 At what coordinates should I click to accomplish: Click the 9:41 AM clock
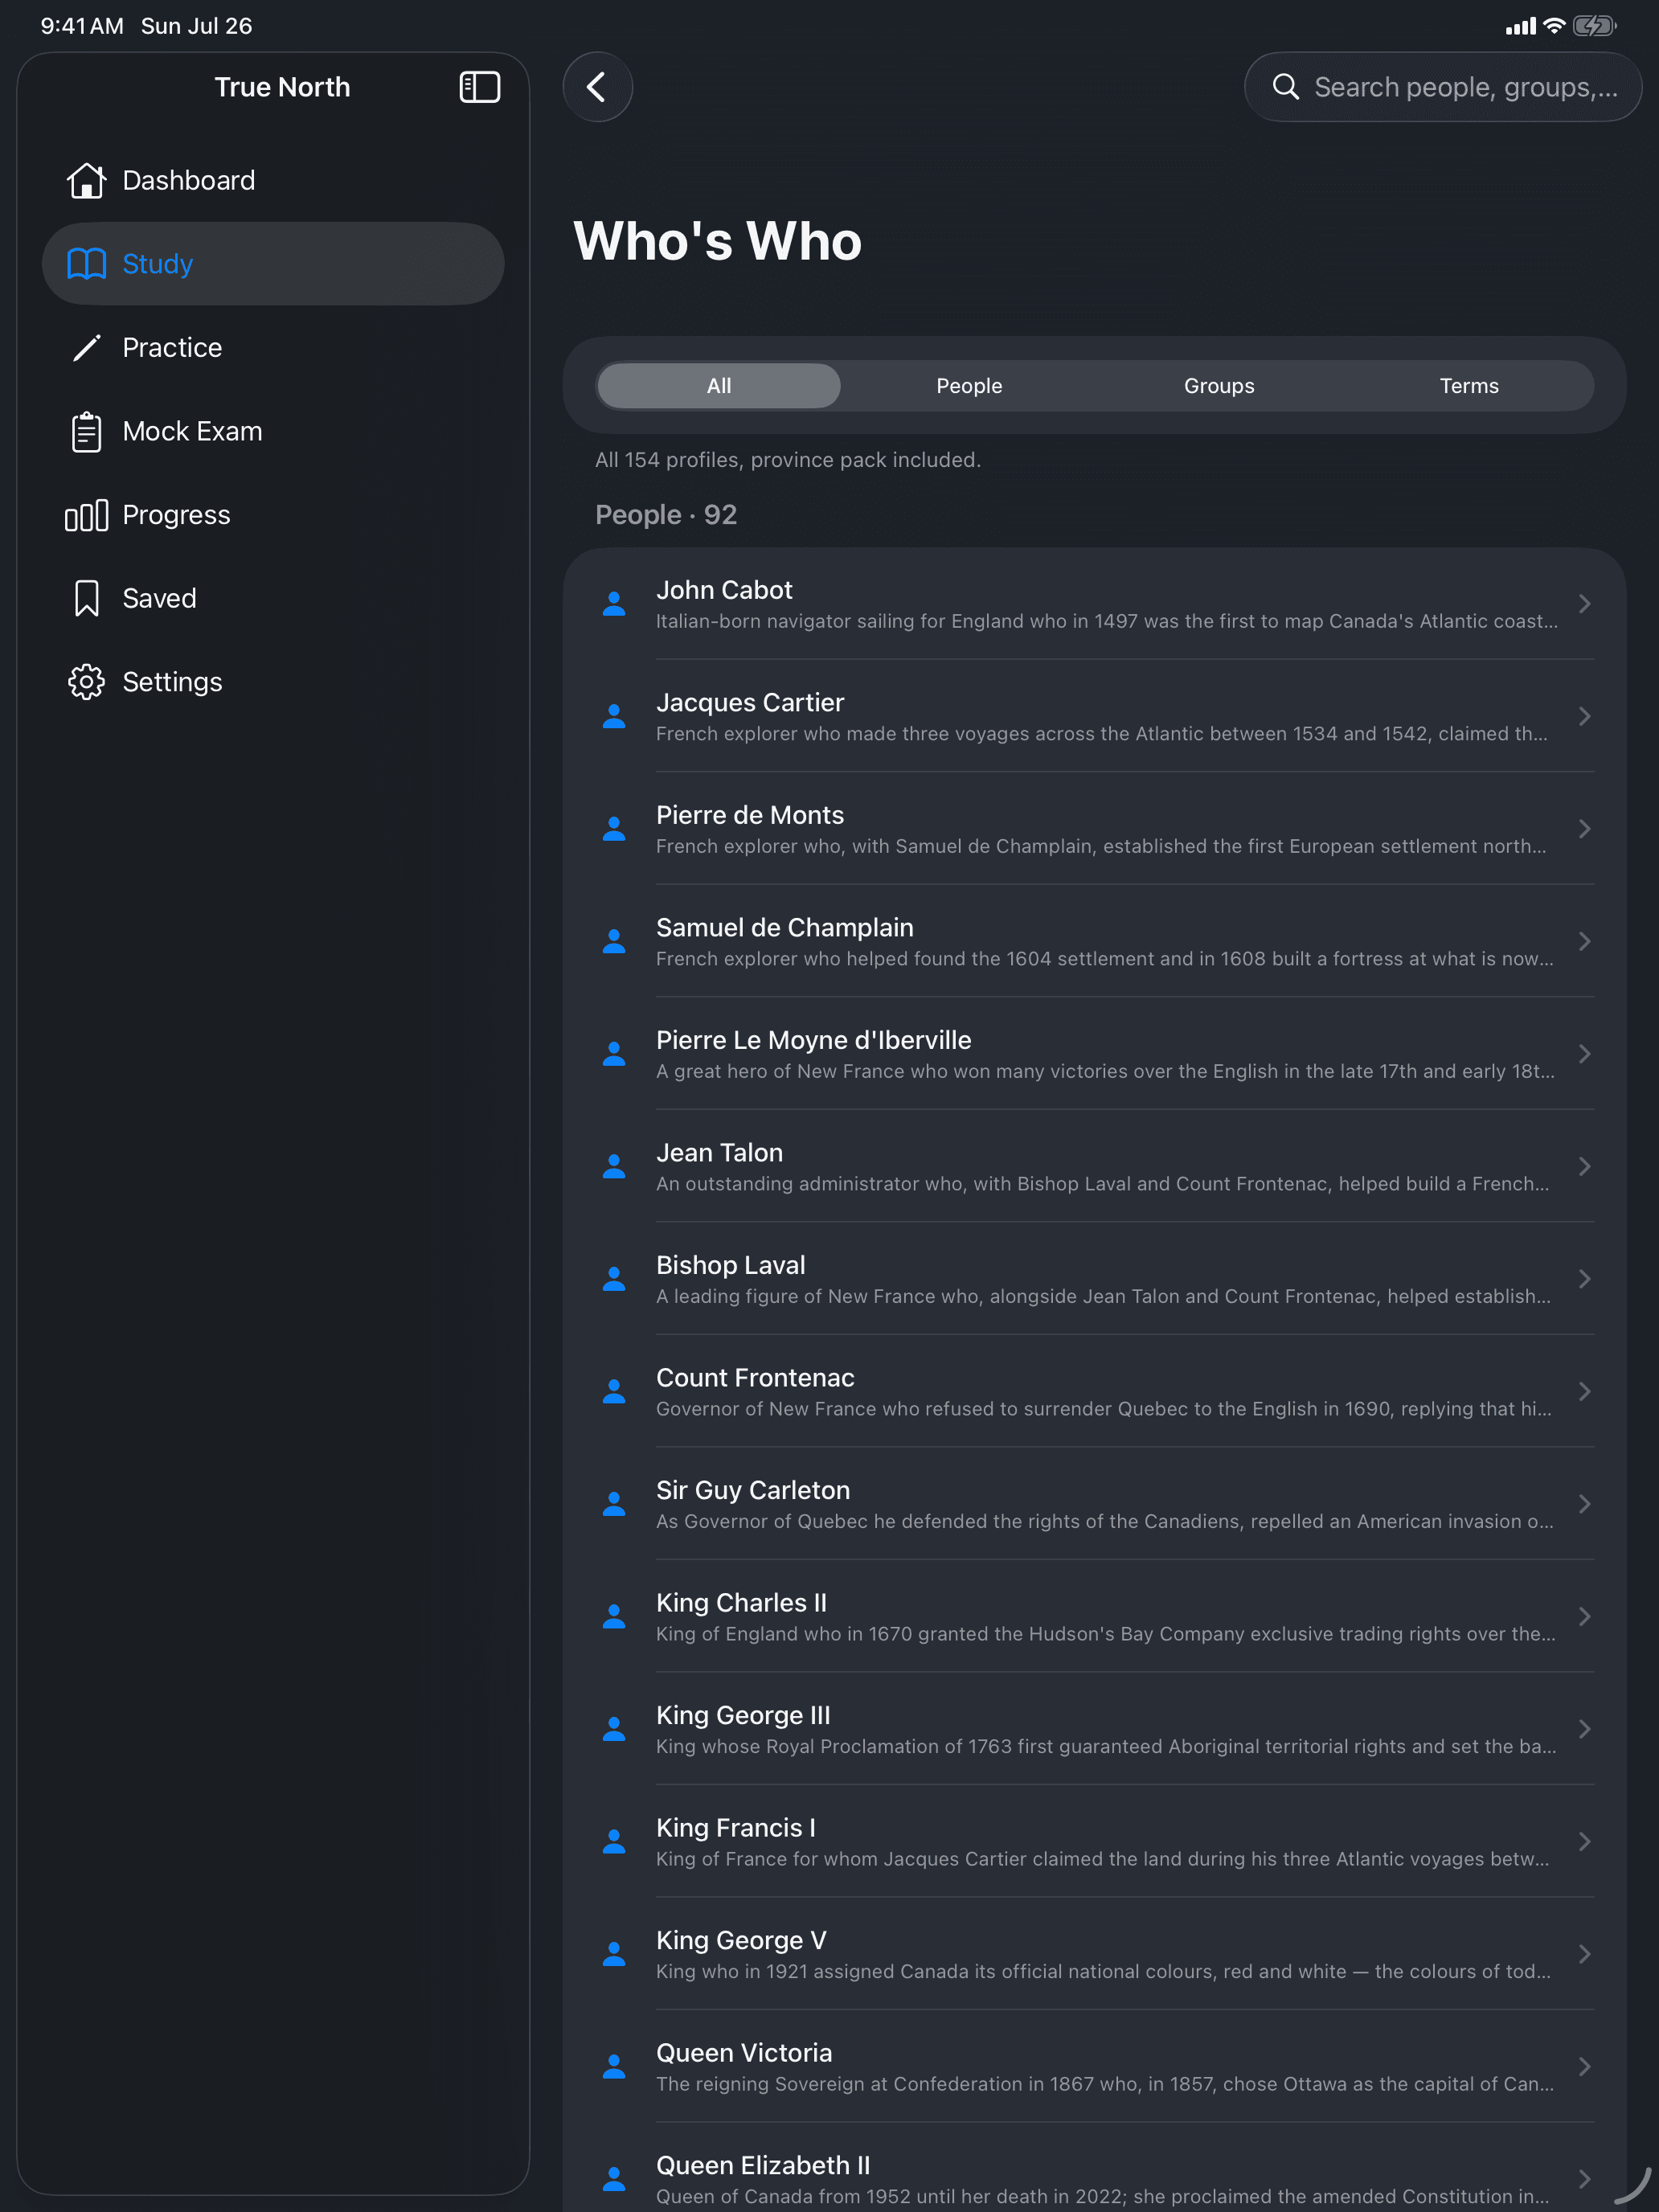click(x=82, y=26)
